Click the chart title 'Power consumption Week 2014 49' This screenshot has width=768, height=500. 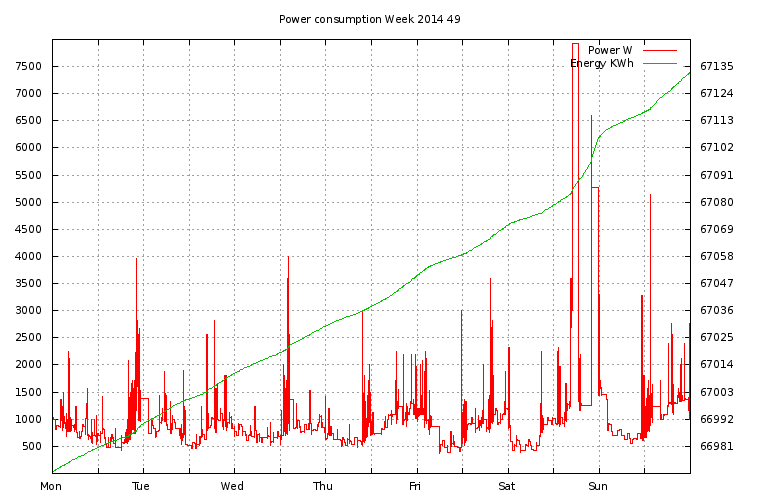370,19
